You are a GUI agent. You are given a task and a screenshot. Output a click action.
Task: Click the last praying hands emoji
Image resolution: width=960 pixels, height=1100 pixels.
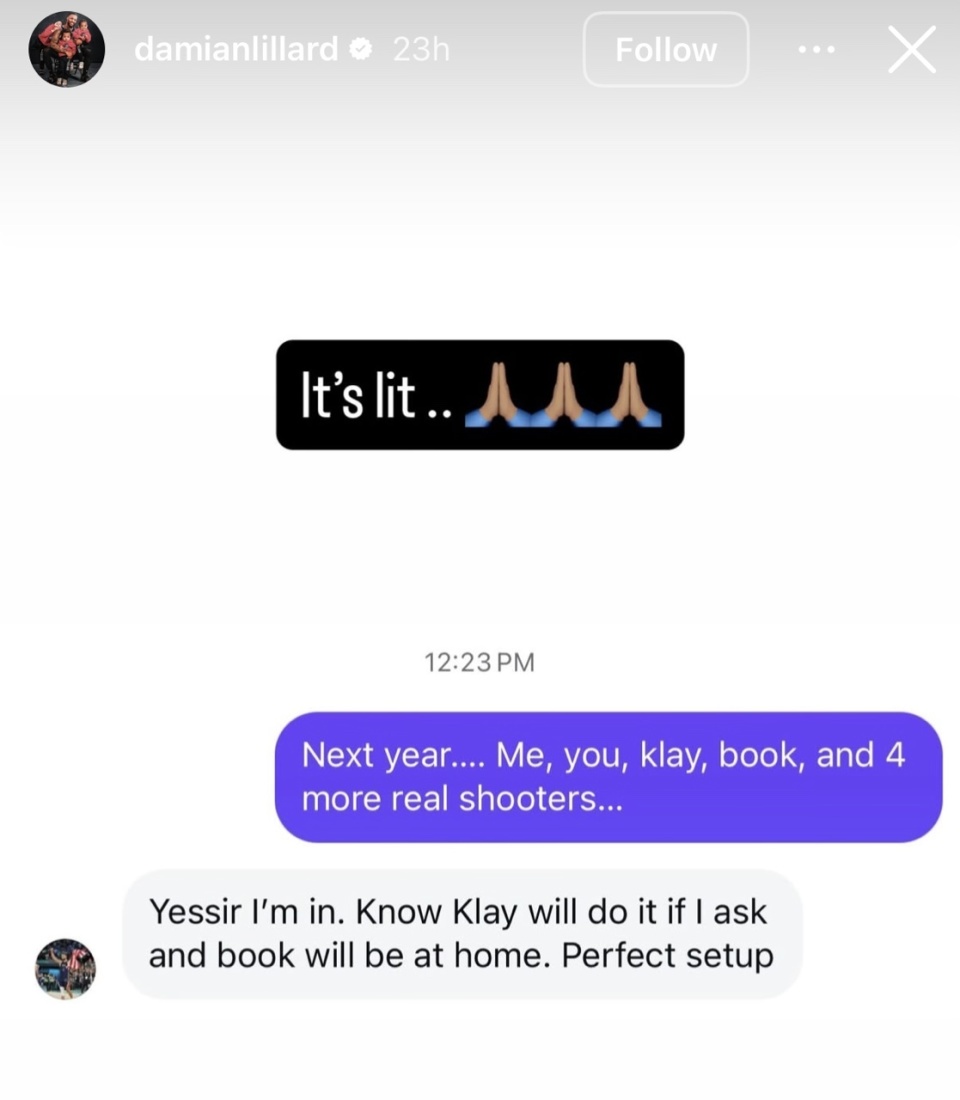point(629,394)
